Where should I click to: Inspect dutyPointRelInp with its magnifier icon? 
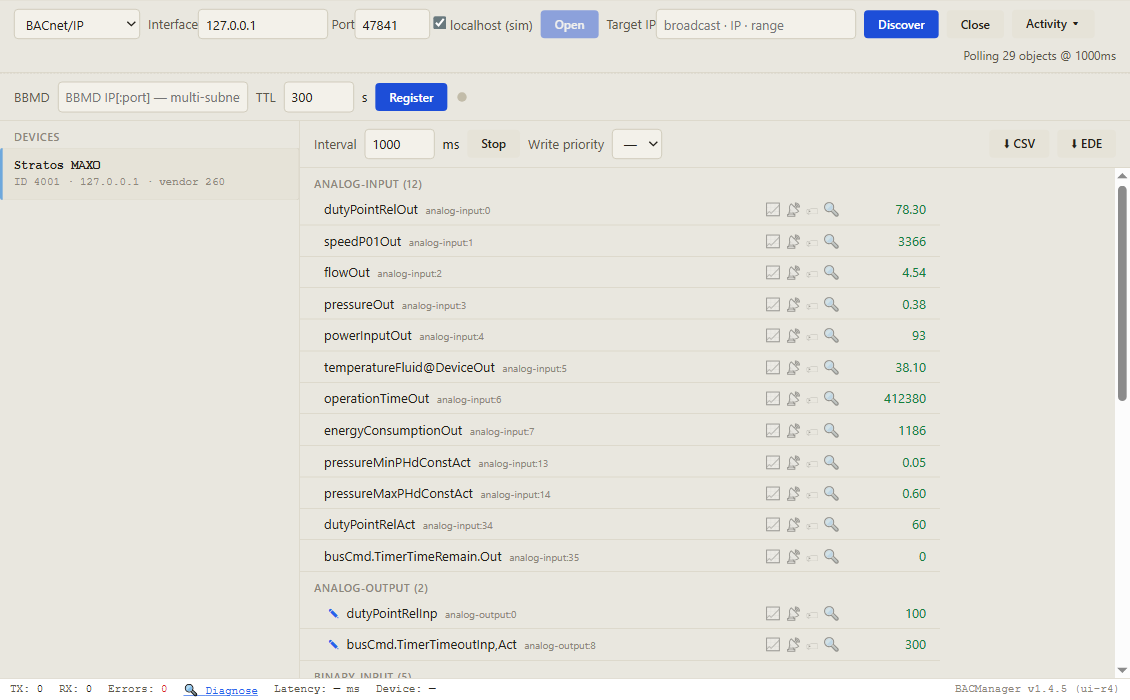832,613
